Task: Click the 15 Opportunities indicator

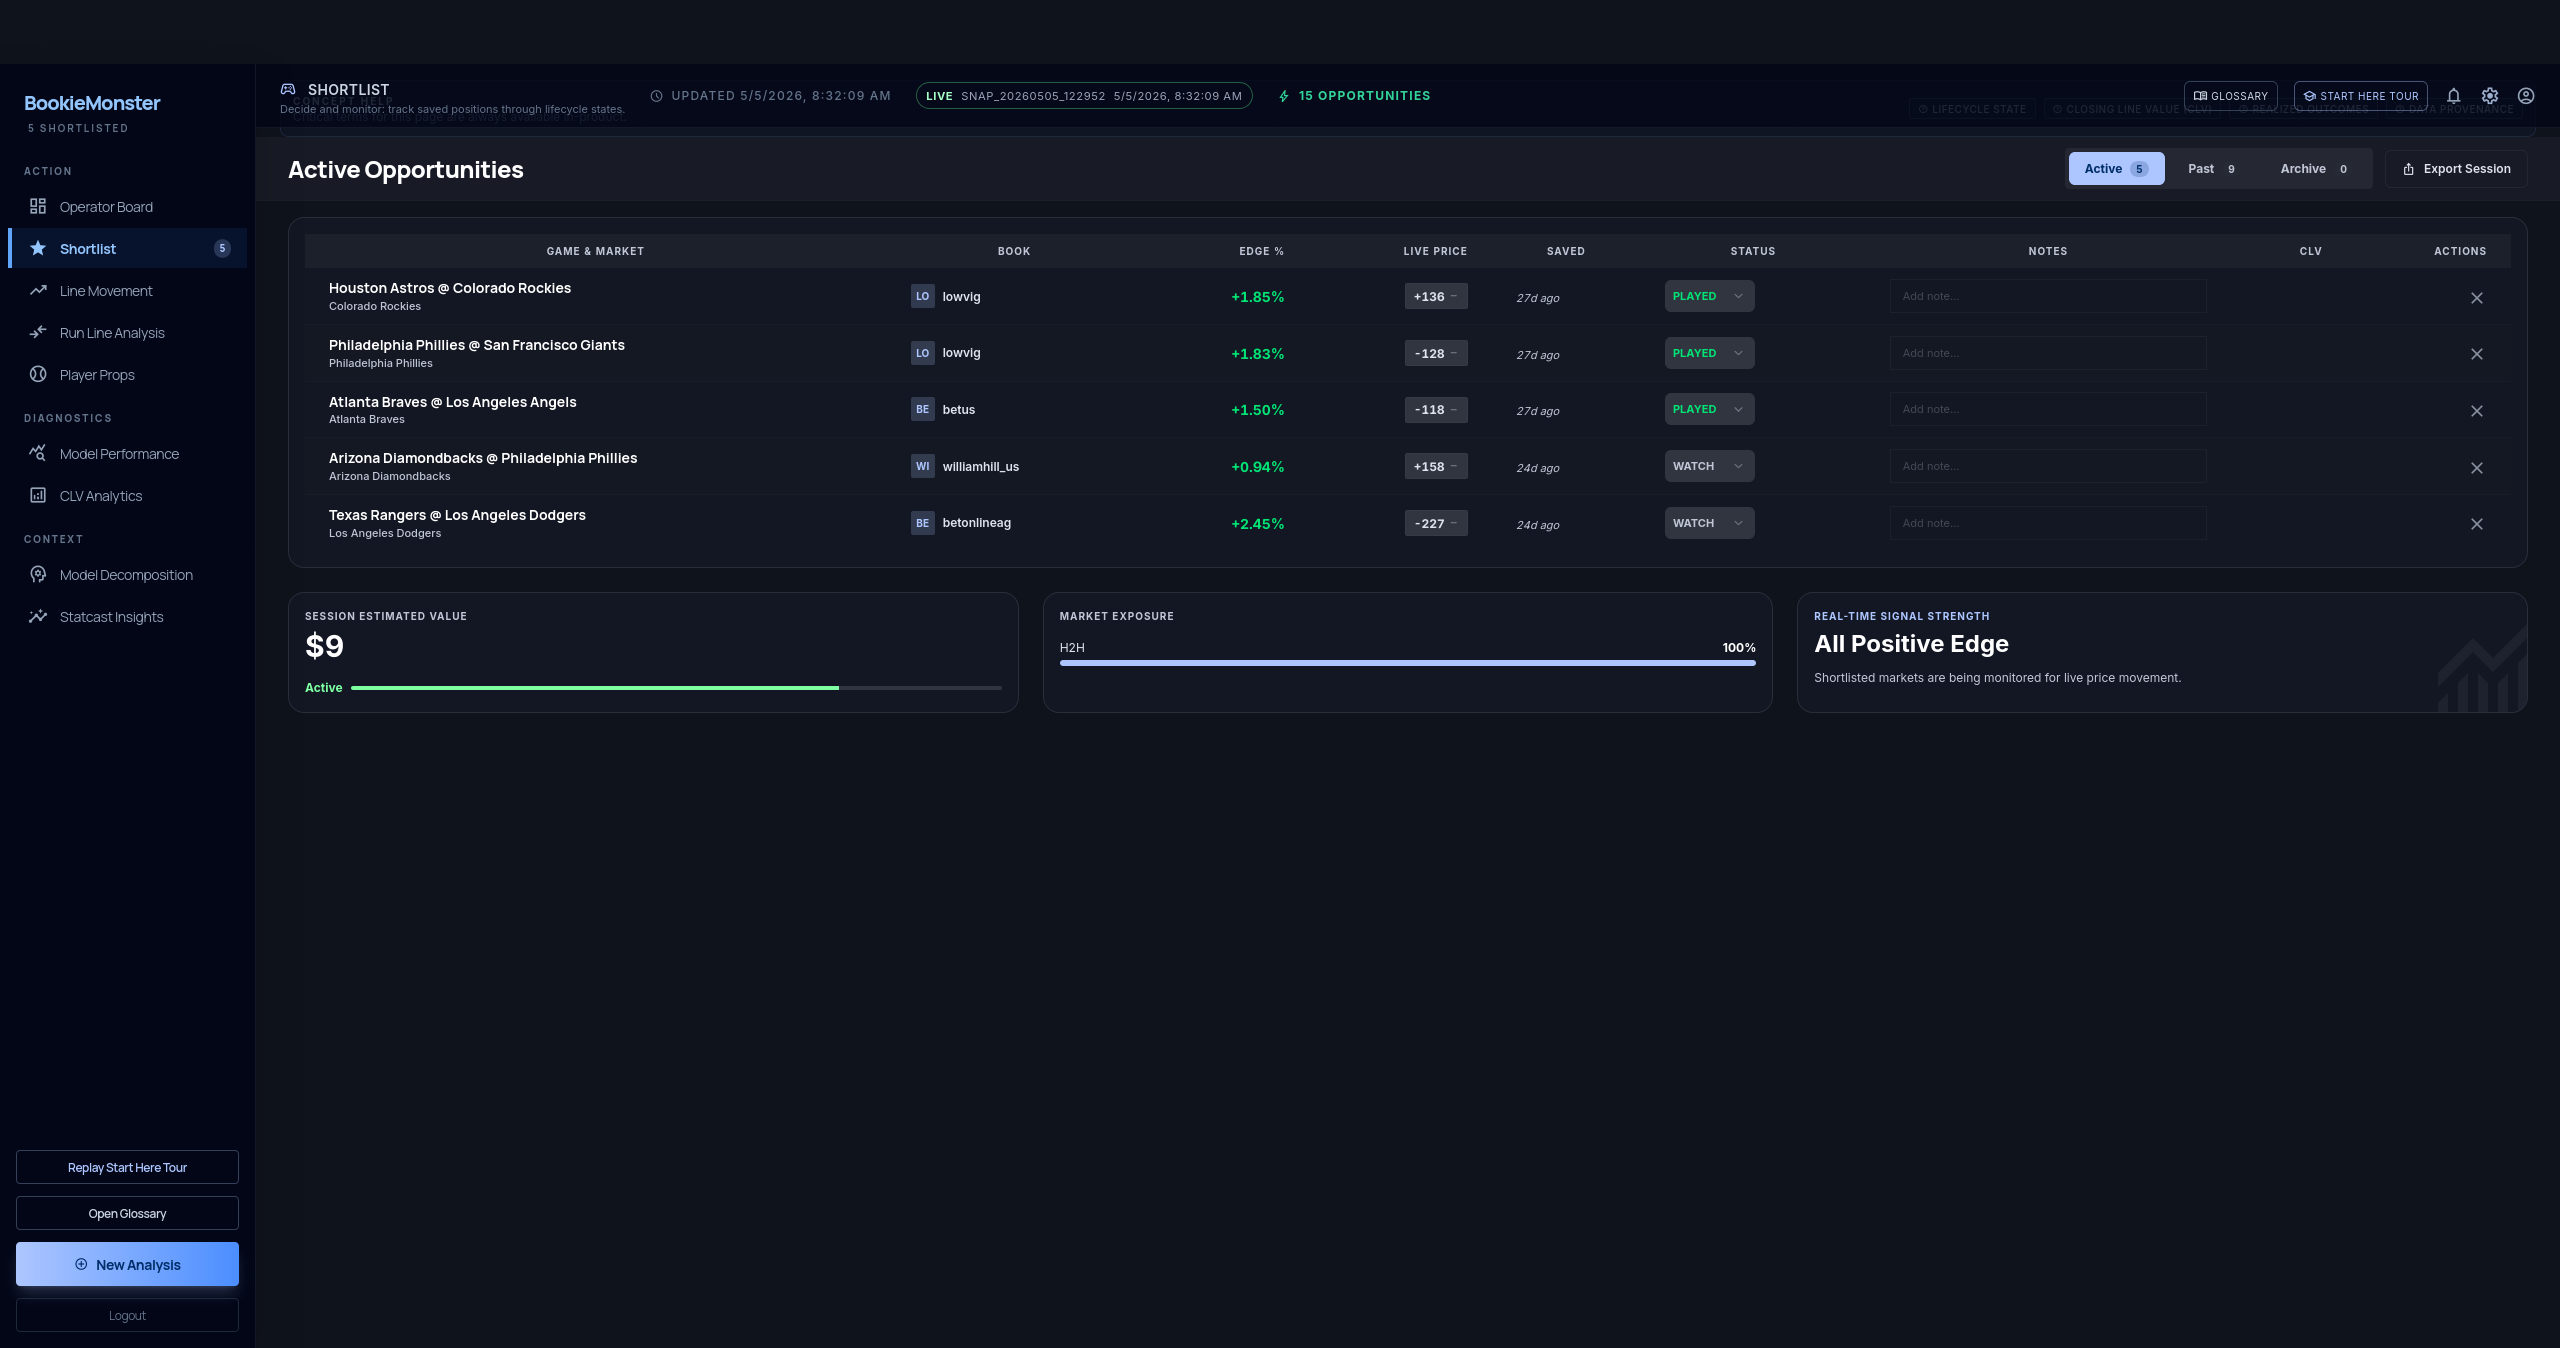Action: (x=1354, y=96)
